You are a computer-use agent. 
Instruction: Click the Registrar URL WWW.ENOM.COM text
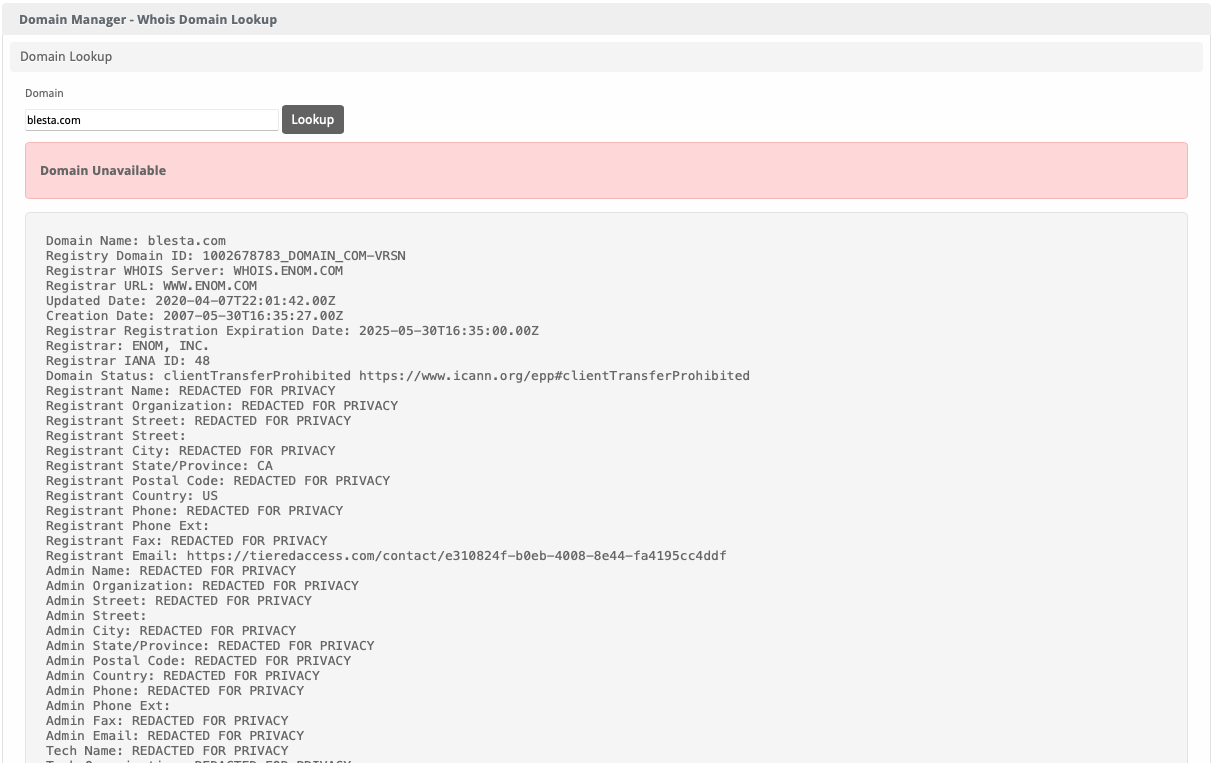click(210, 286)
